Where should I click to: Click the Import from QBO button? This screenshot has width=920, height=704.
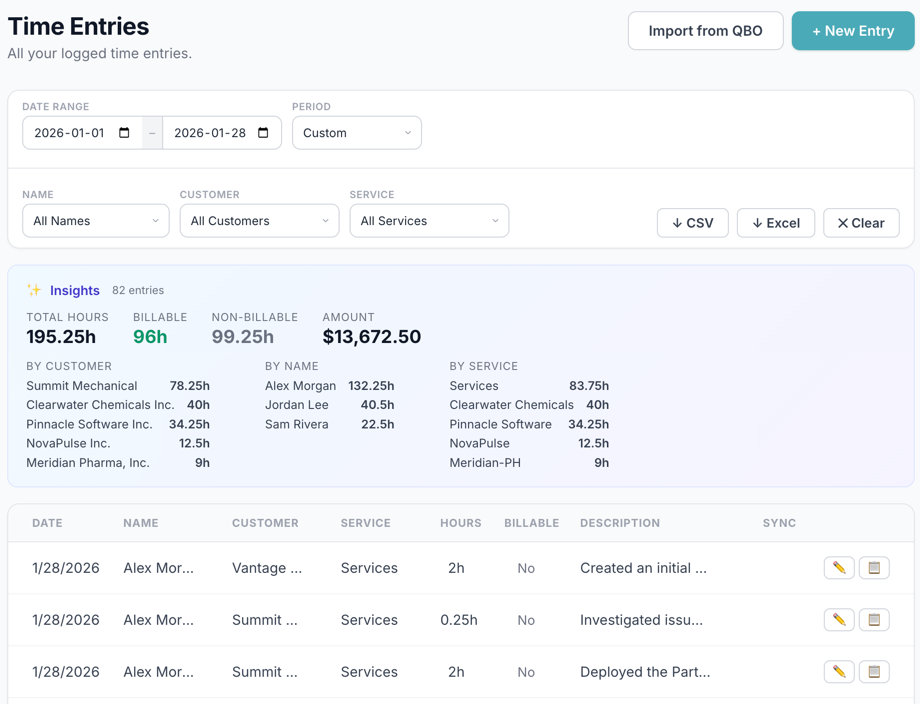(705, 31)
